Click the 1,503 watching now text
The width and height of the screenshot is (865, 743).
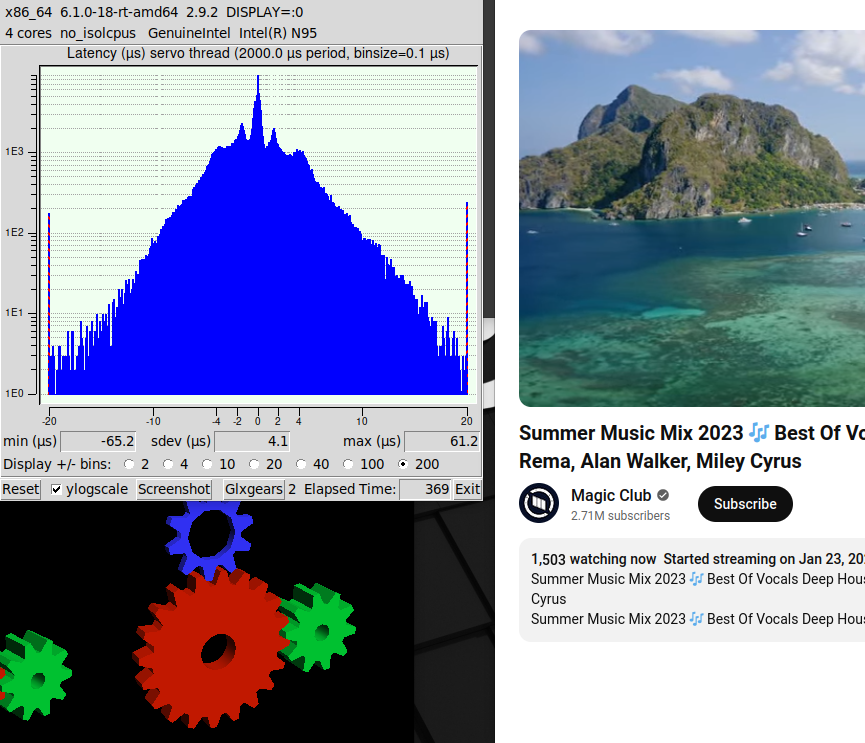[594, 559]
